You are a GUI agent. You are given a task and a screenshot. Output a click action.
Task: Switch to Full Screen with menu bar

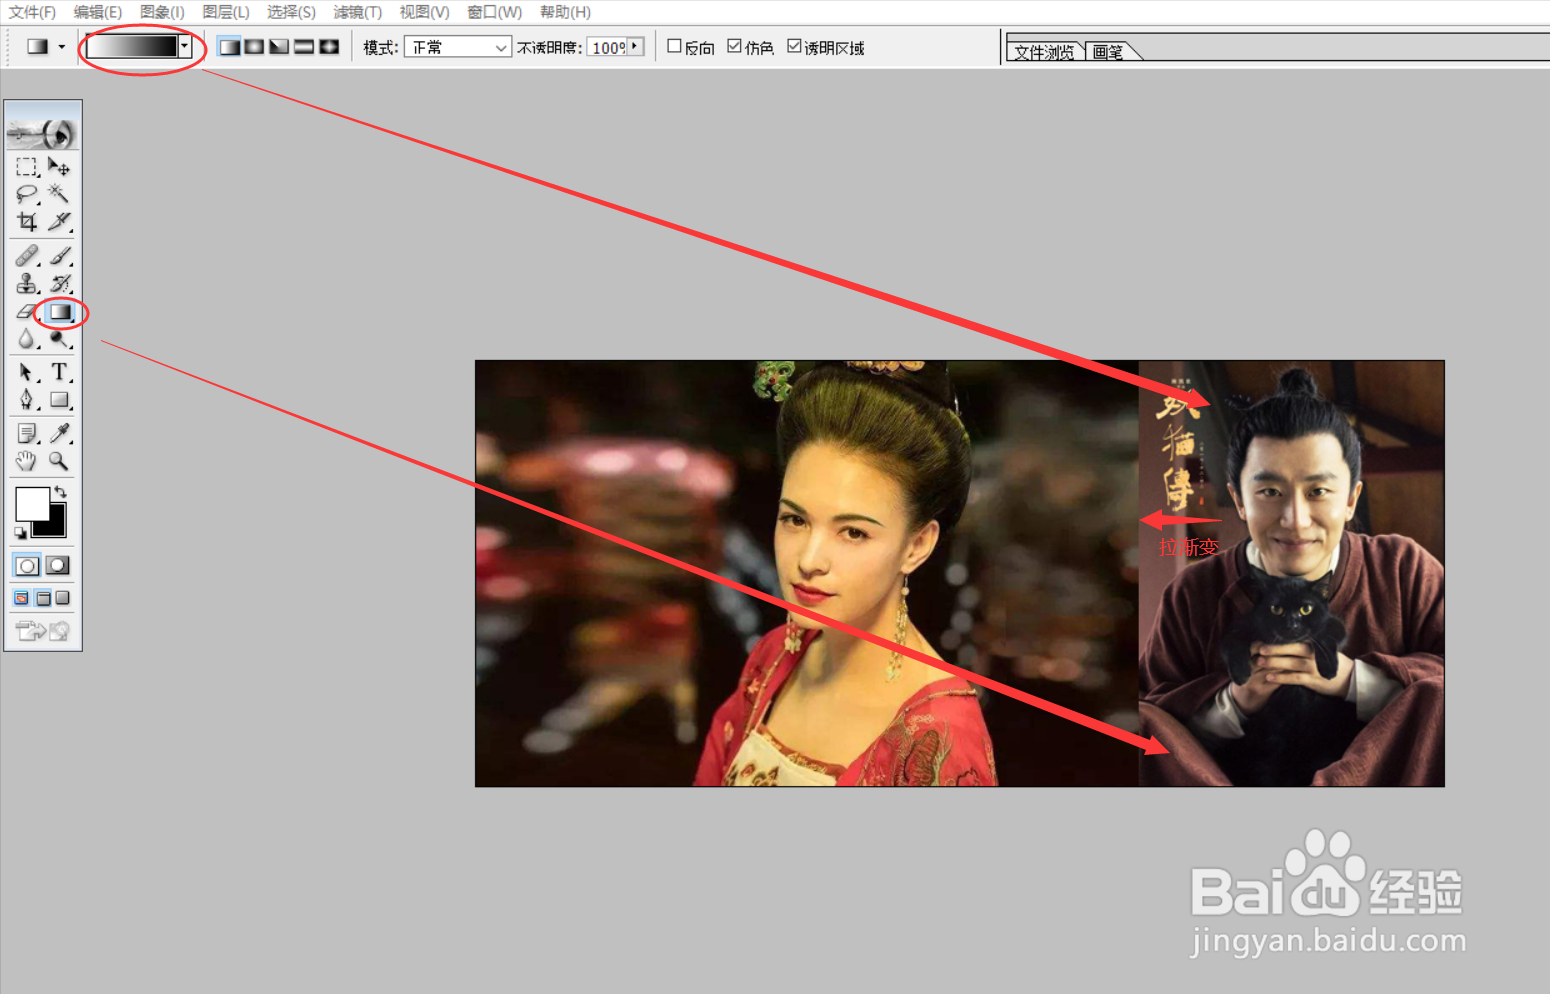pyautogui.click(x=43, y=598)
